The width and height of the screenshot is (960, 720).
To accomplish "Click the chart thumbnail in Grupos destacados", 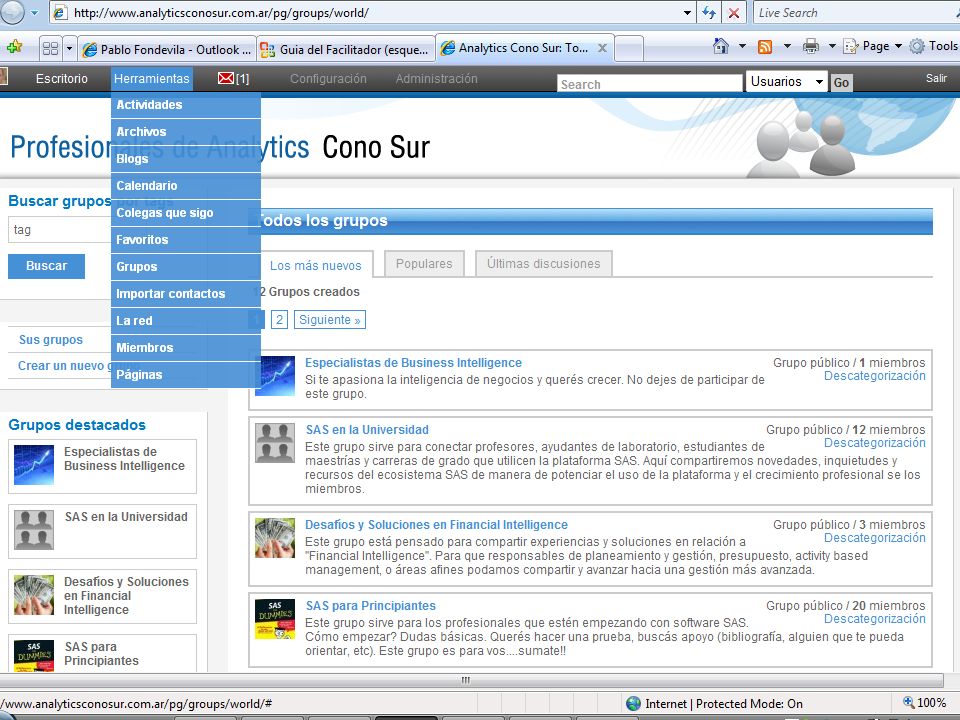I will (x=34, y=465).
